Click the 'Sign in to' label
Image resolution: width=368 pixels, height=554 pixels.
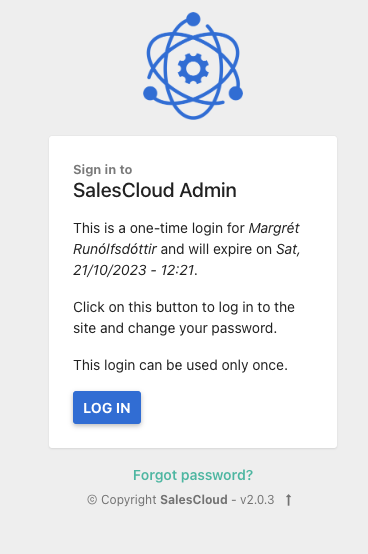pos(103,170)
